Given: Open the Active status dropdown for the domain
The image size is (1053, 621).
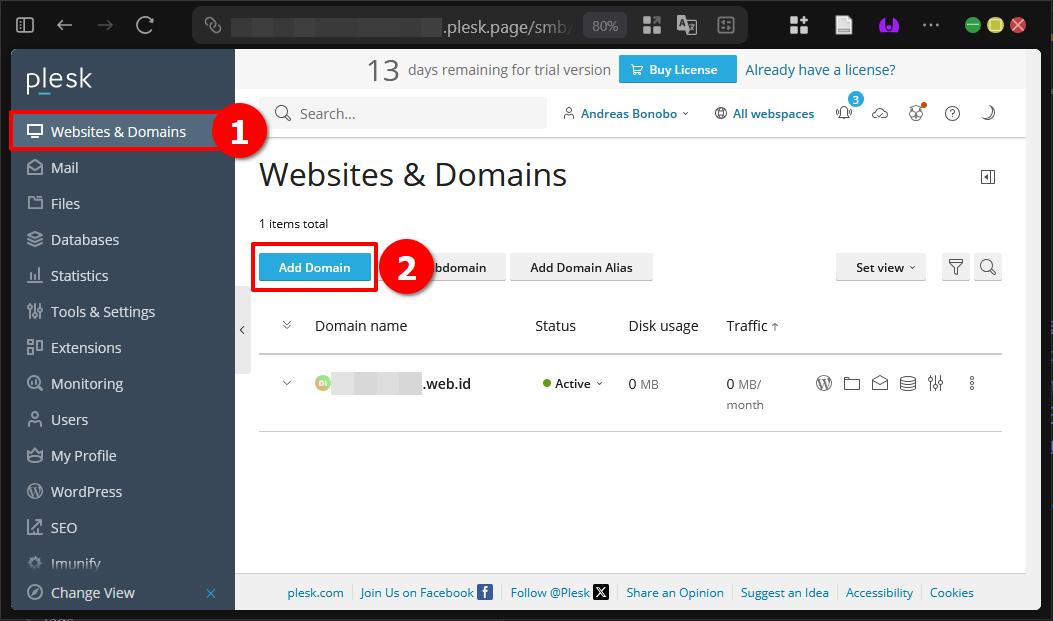Looking at the screenshot, I should (572, 383).
